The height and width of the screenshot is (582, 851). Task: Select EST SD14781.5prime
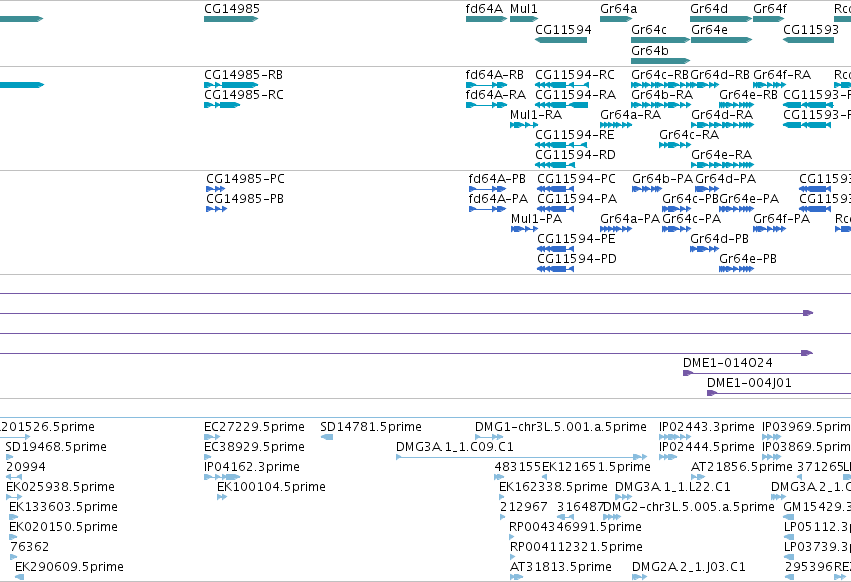[327, 437]
